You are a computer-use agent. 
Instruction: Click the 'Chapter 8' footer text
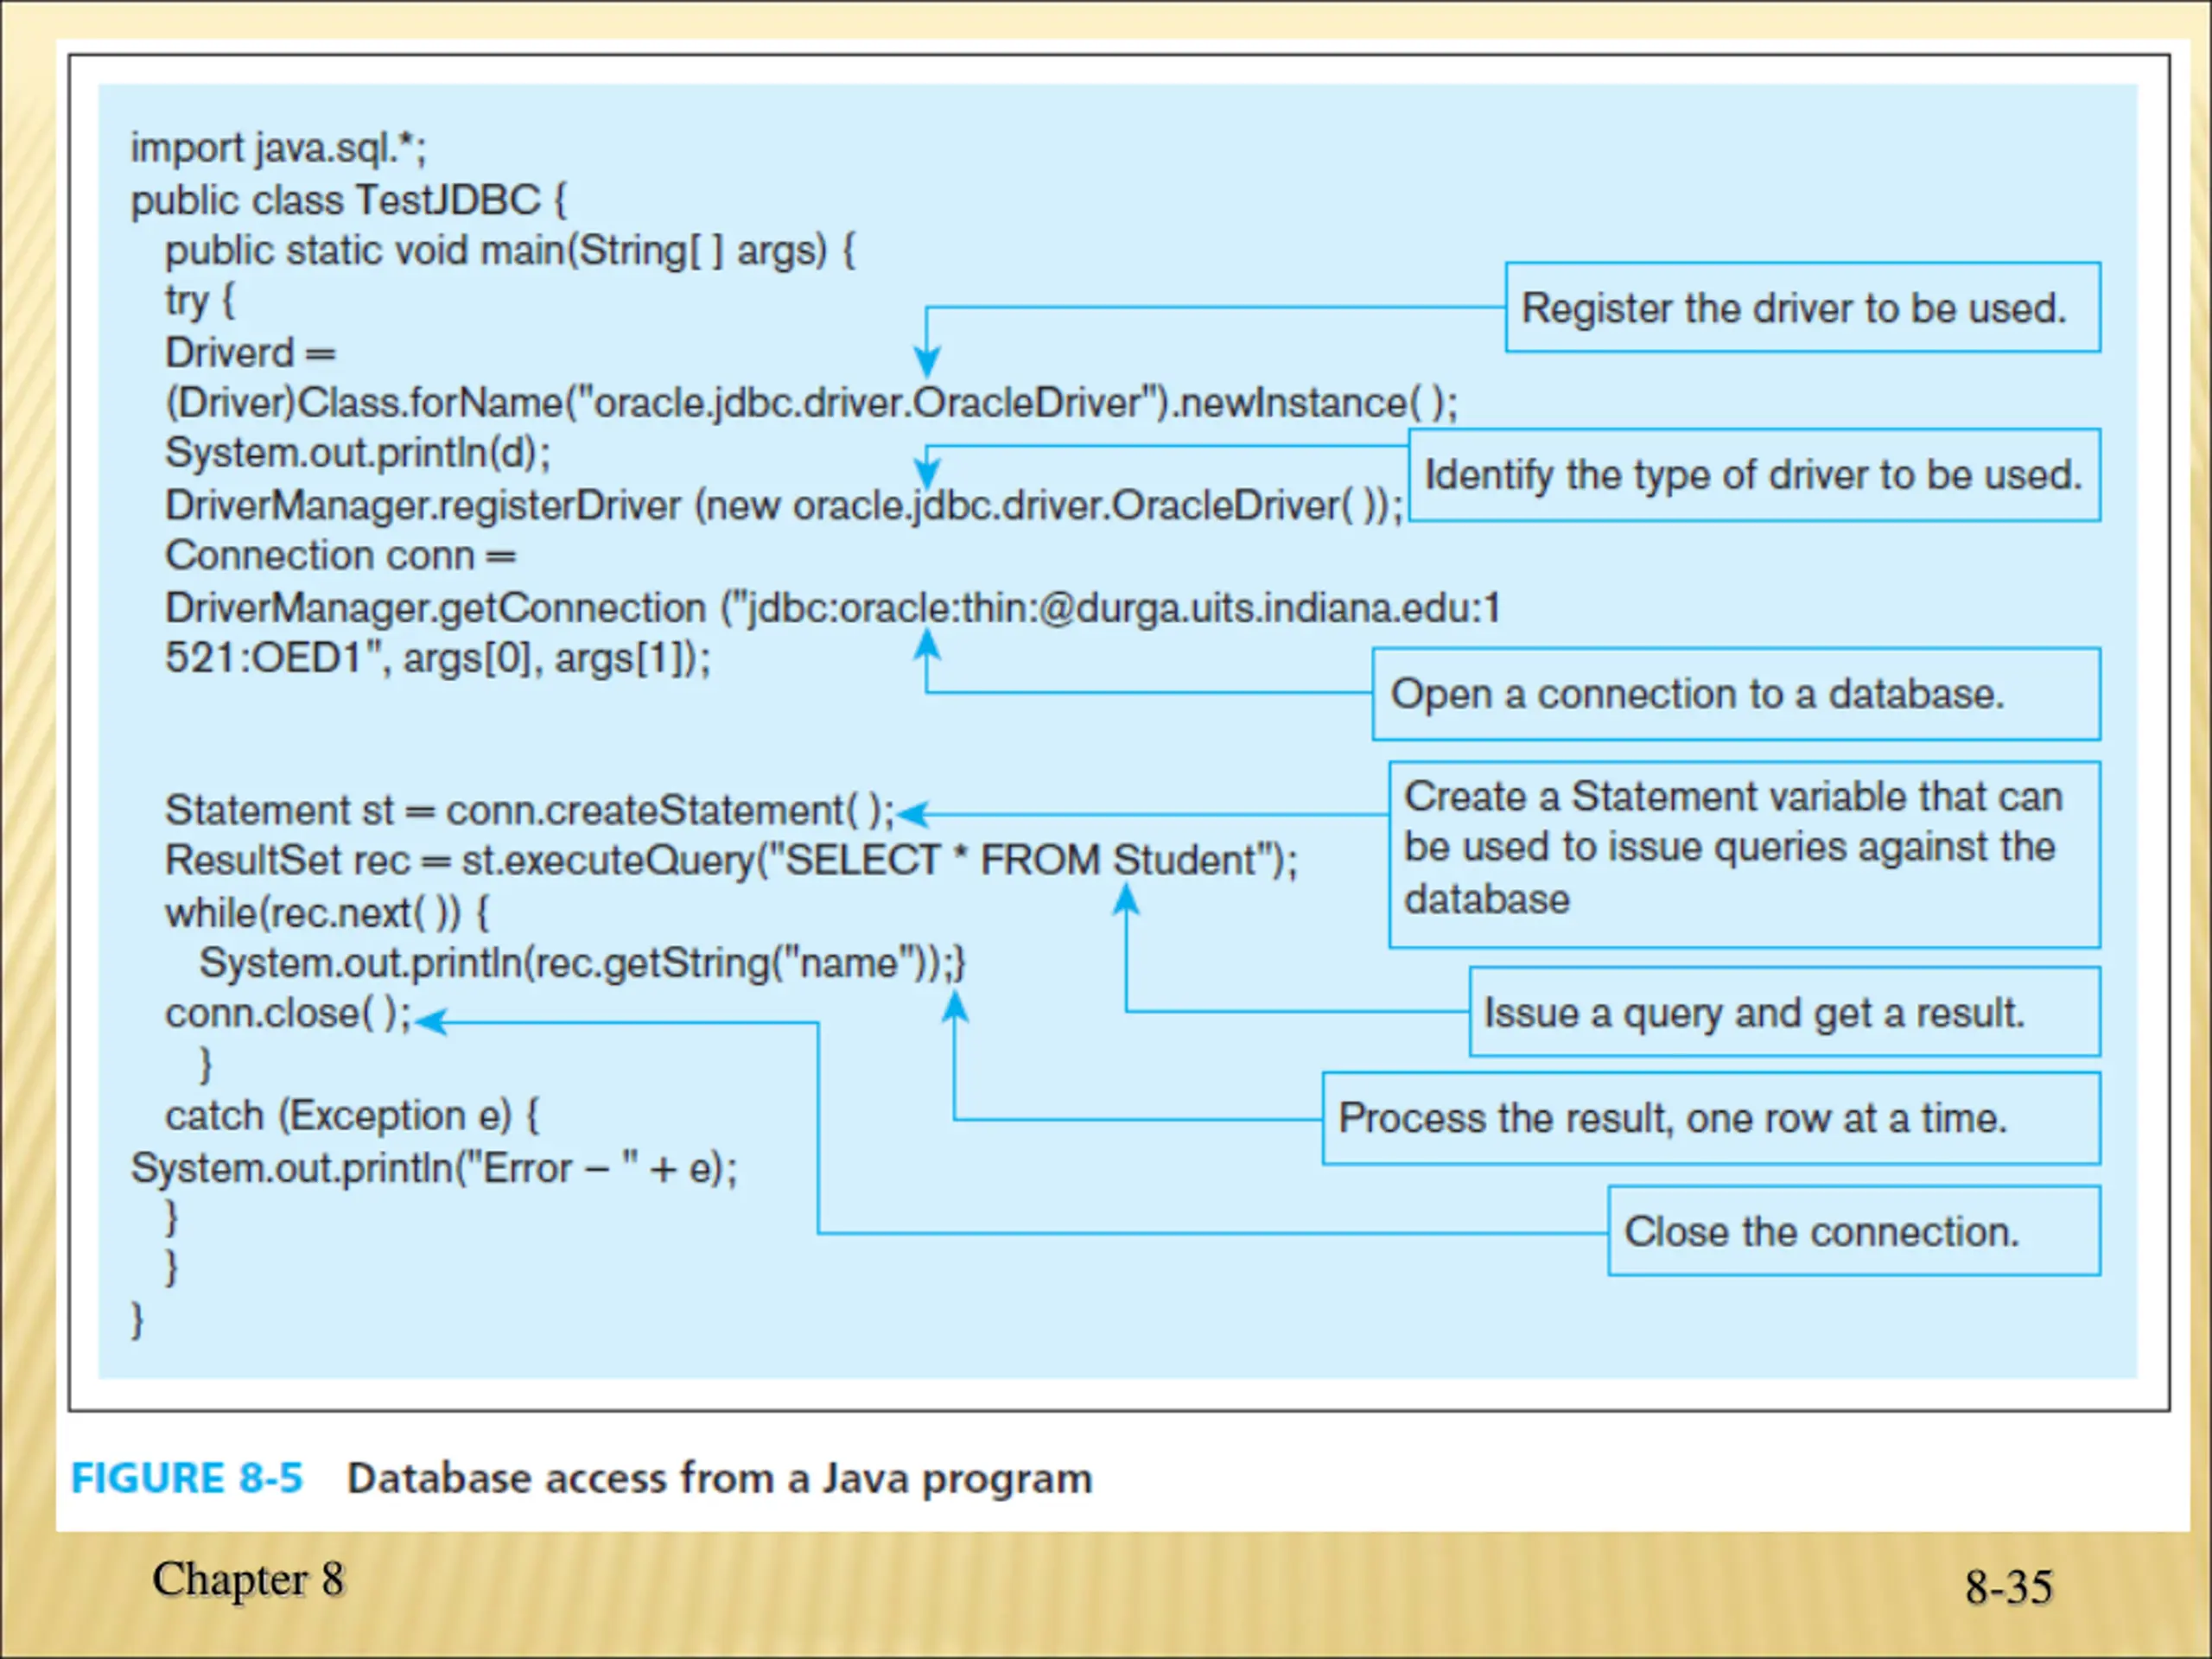(248, 1580)
